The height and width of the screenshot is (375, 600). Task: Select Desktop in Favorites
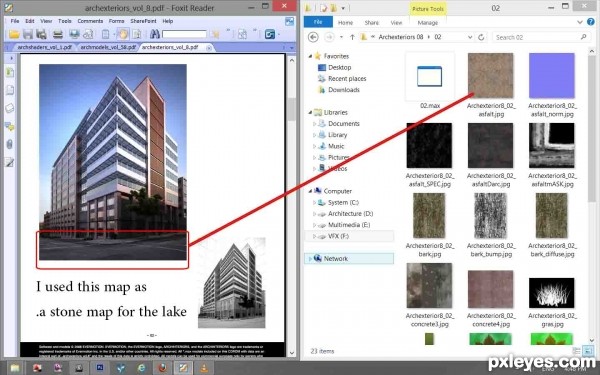[x=339, y=67]
